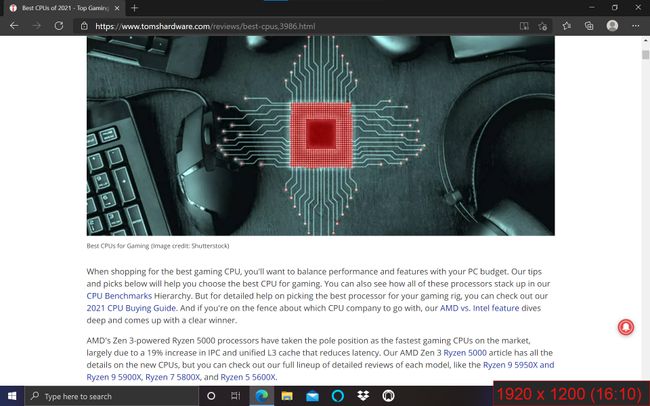The image size is (650, 406).
Task: Open Task View on the taskbar
Action: (x=235, y=396)
